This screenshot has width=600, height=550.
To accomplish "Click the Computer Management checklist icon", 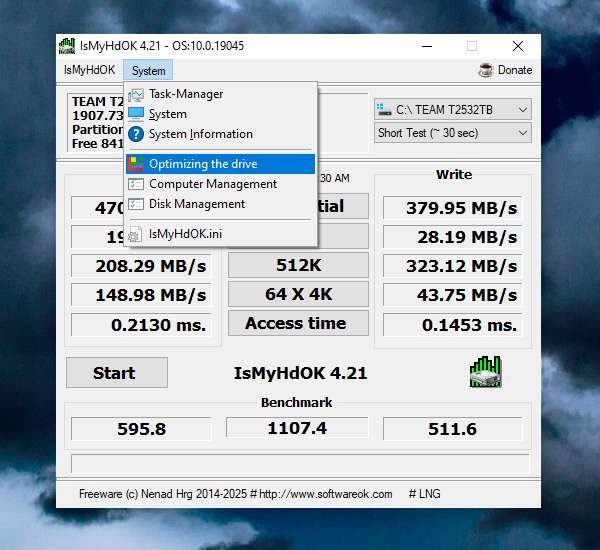I will coord(136,184).
